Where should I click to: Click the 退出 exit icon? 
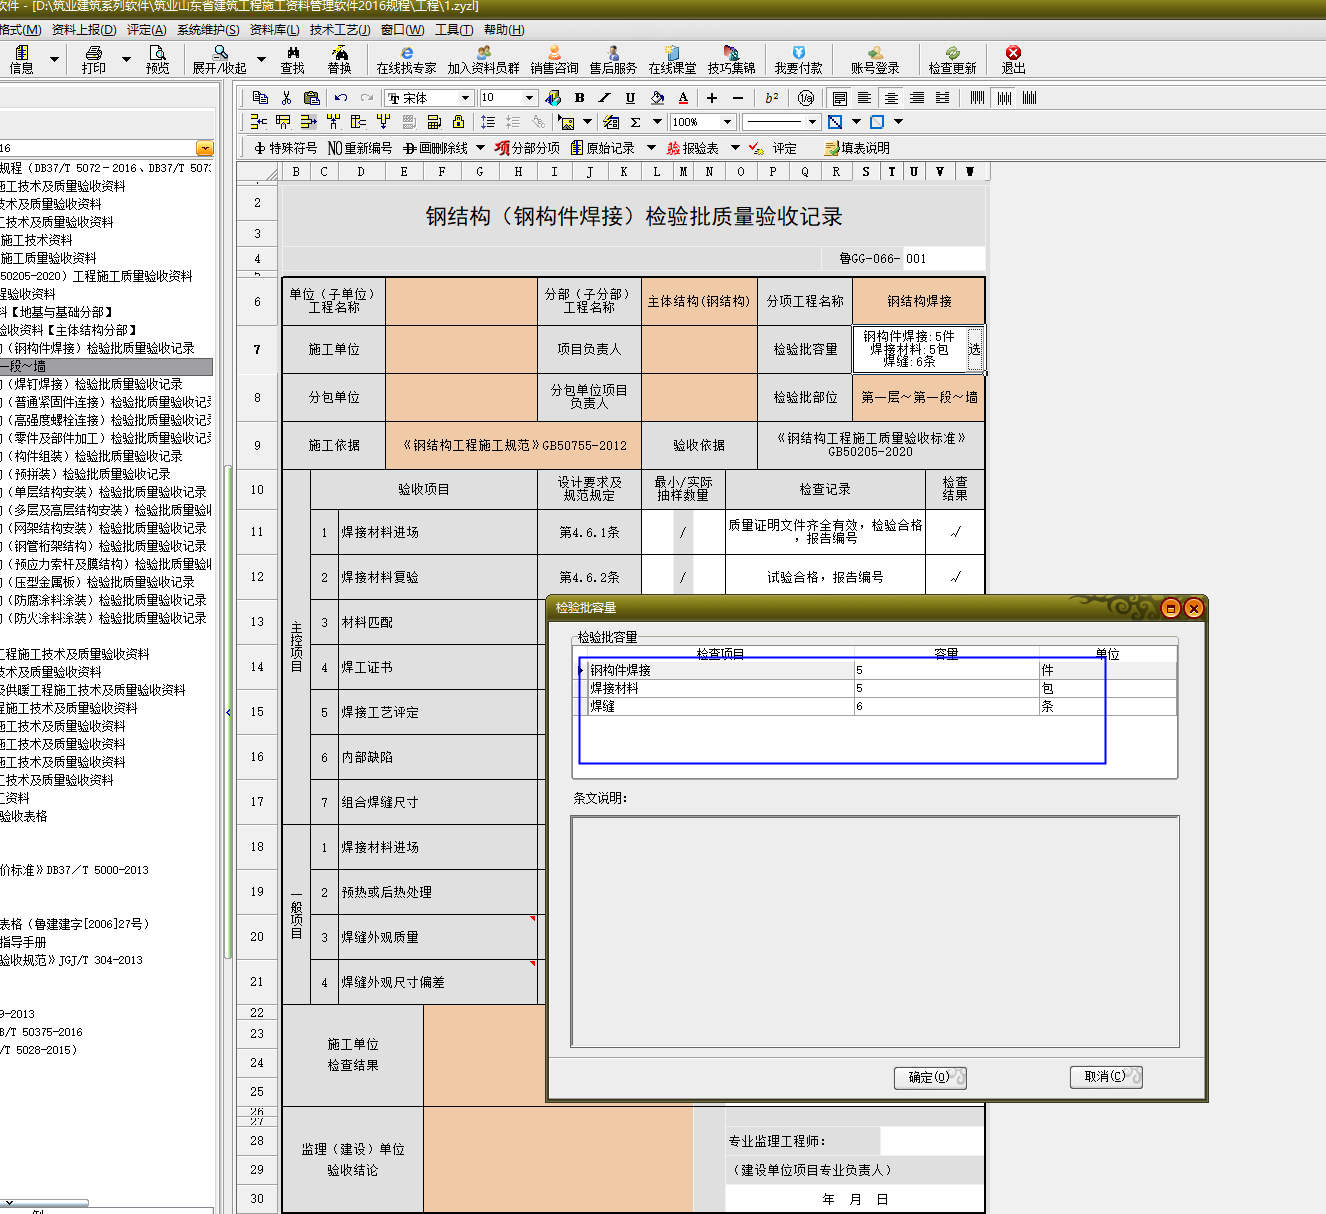pyautogui.click(x=1014, y=60)
